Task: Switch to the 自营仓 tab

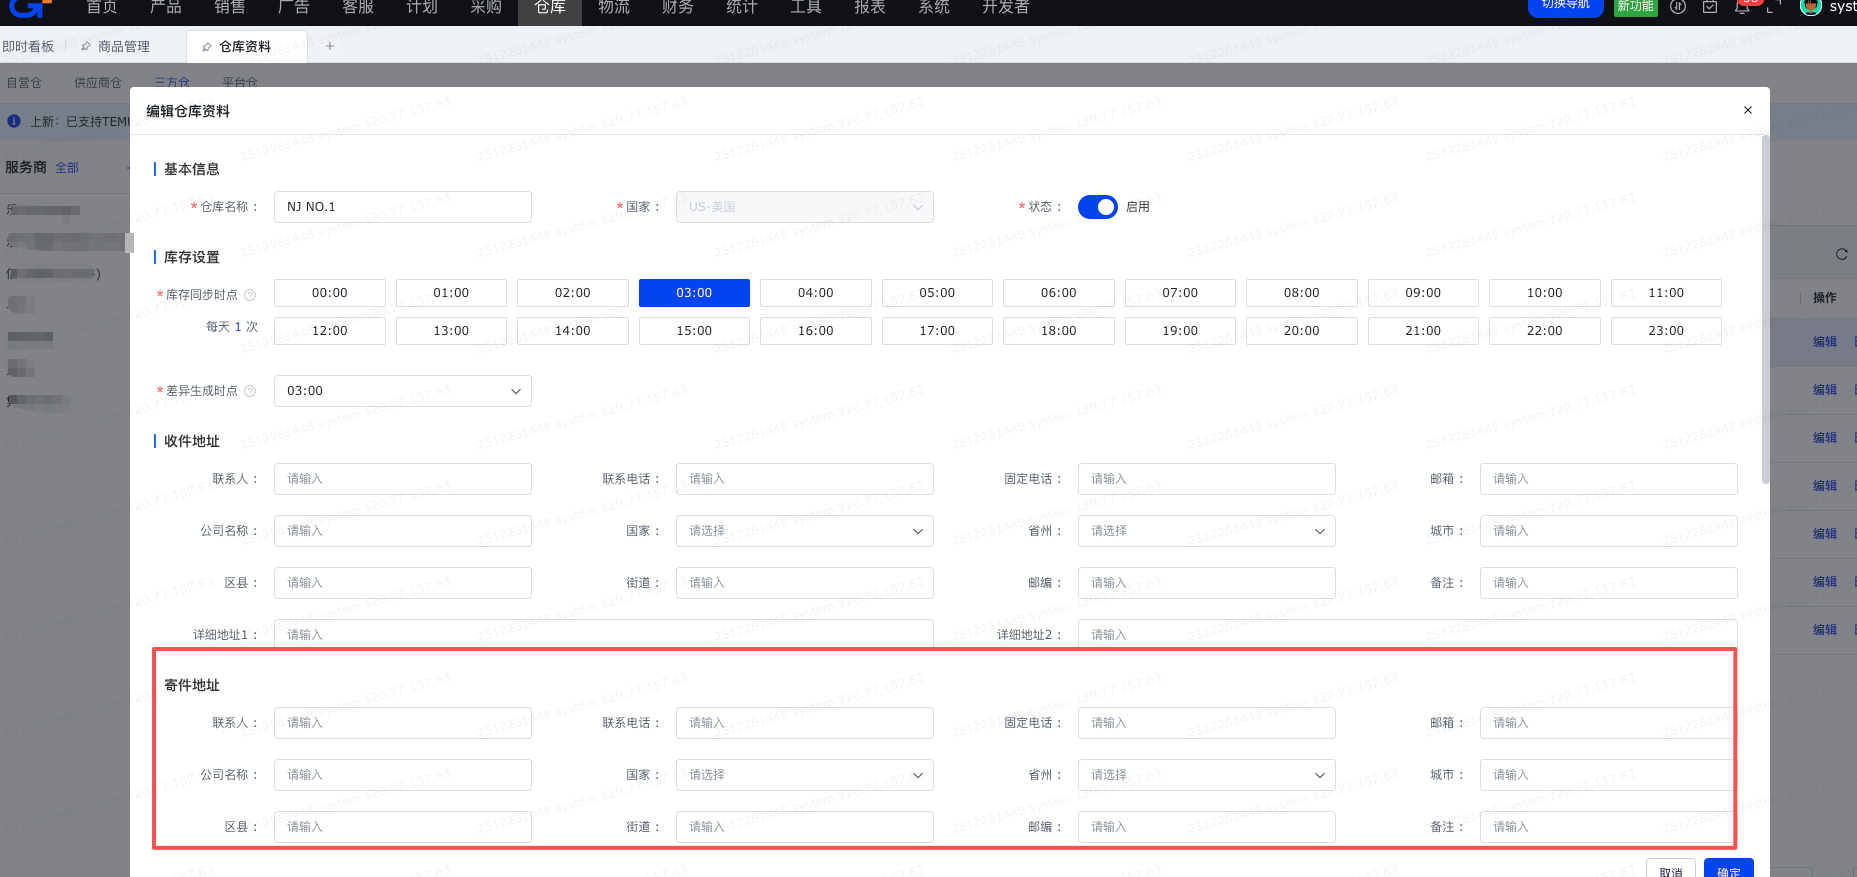Action: point(24,83)
